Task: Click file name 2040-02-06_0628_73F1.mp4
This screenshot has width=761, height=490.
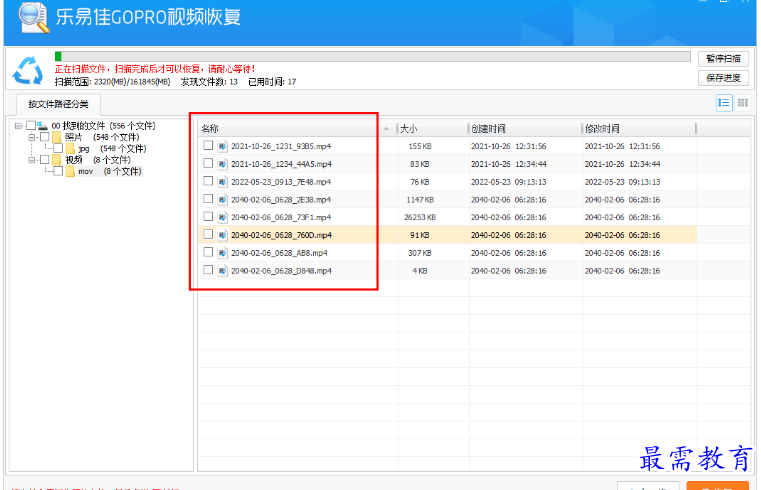Action: (x=281, y=217)
